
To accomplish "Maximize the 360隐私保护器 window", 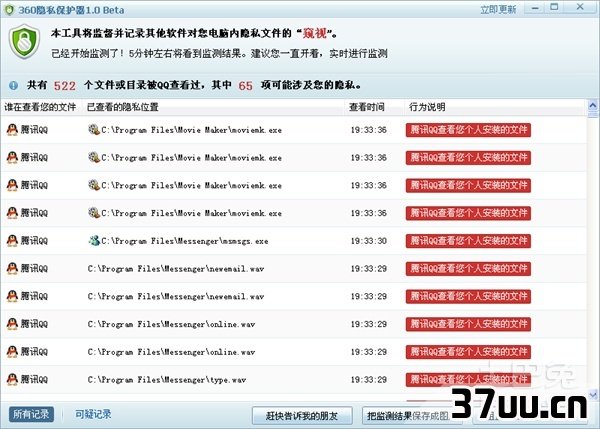I will 554,7.
